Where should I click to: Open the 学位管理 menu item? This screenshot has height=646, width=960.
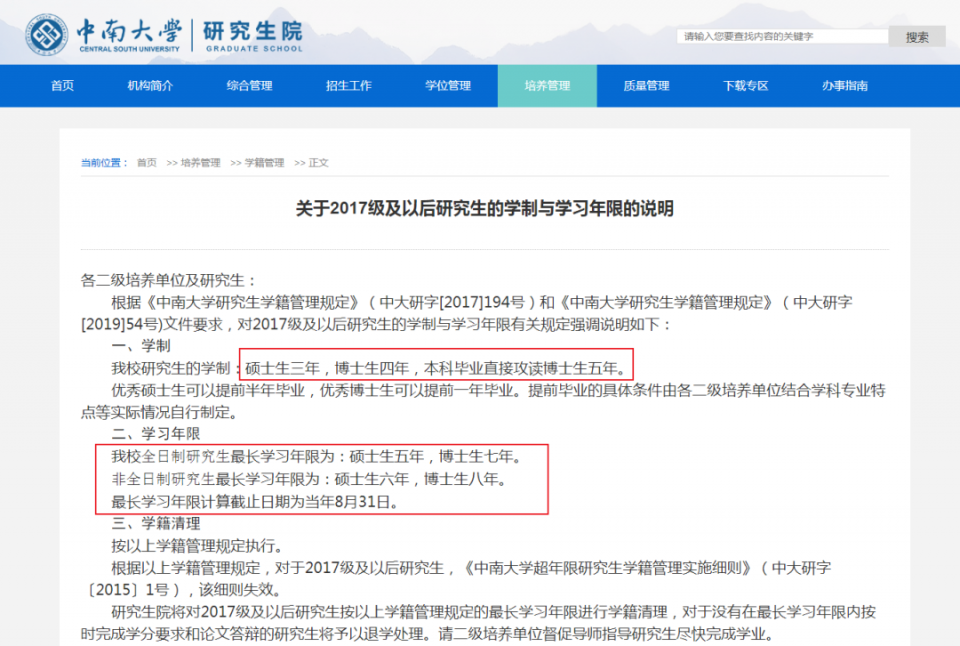pos(448,86)
